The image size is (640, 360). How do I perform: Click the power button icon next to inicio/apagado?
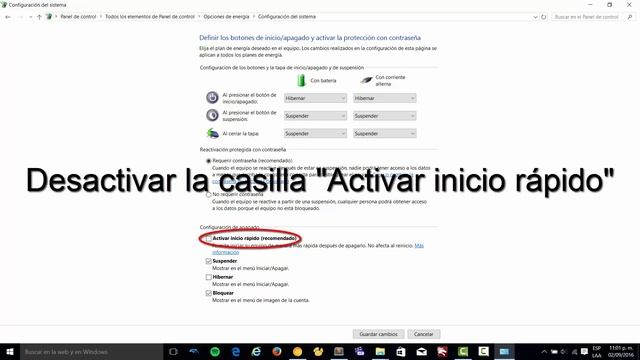click(212, 98)
